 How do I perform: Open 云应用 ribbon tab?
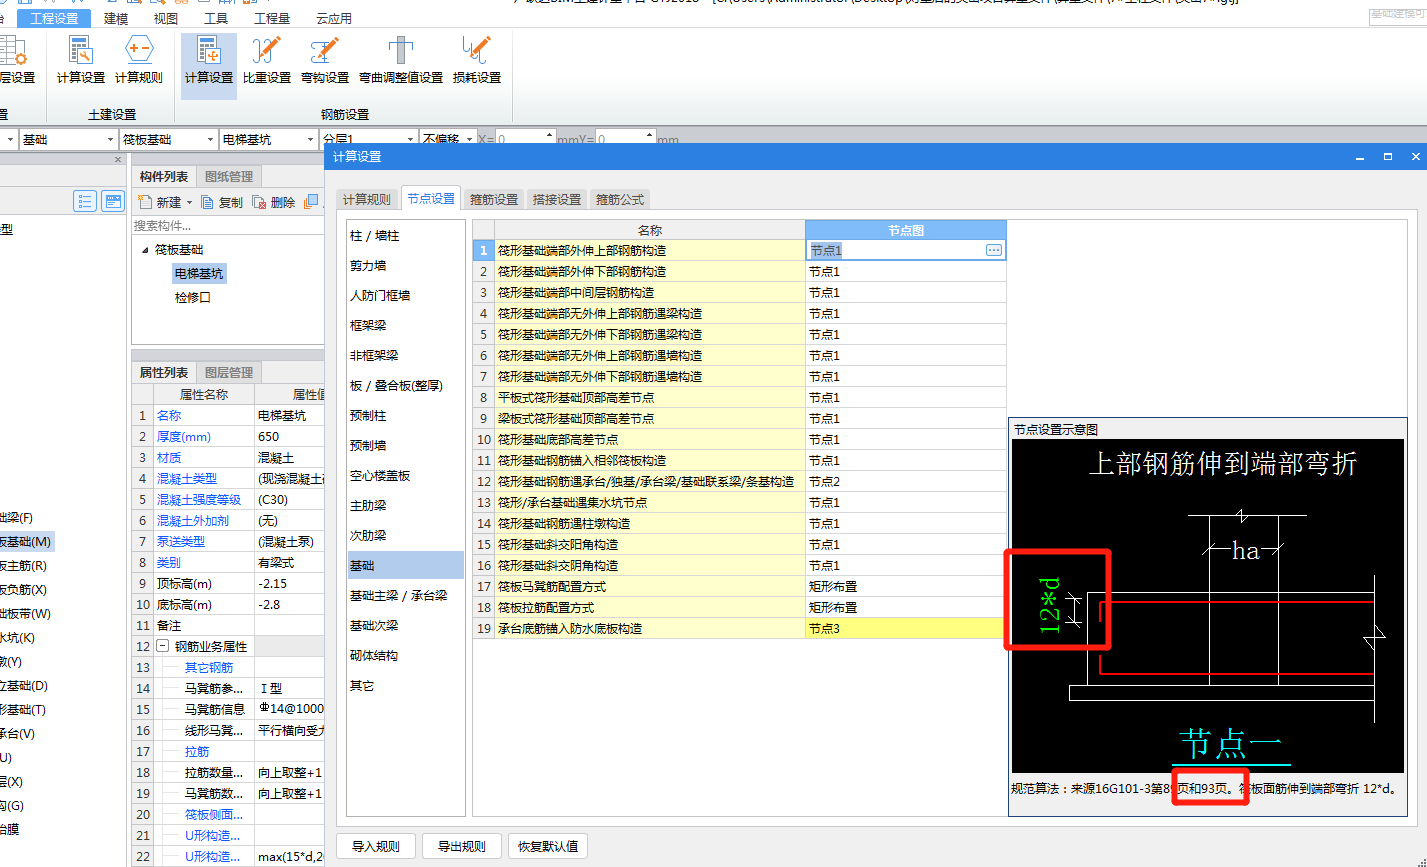(x=334, y=18)
